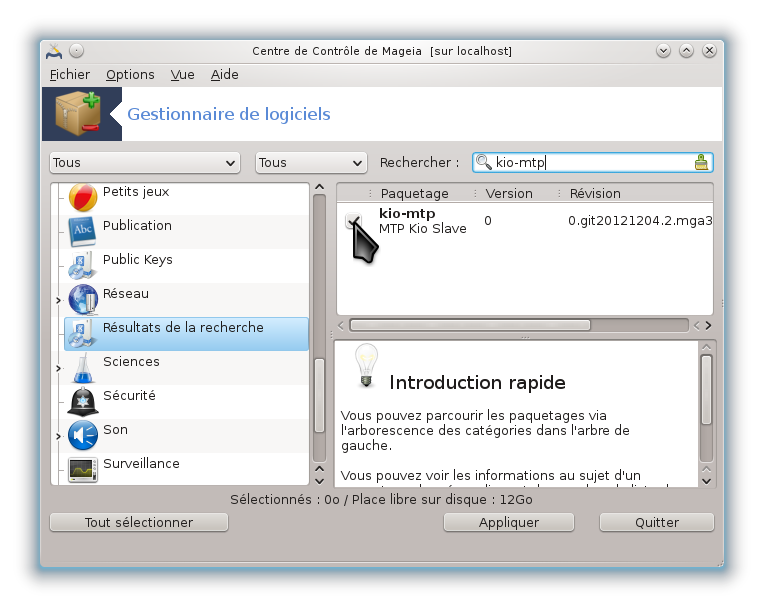This screenshot has width=764, height=607.
Task: Click the revision 0.git20121204.2.mga3 cell
Action: pos(640,221)
